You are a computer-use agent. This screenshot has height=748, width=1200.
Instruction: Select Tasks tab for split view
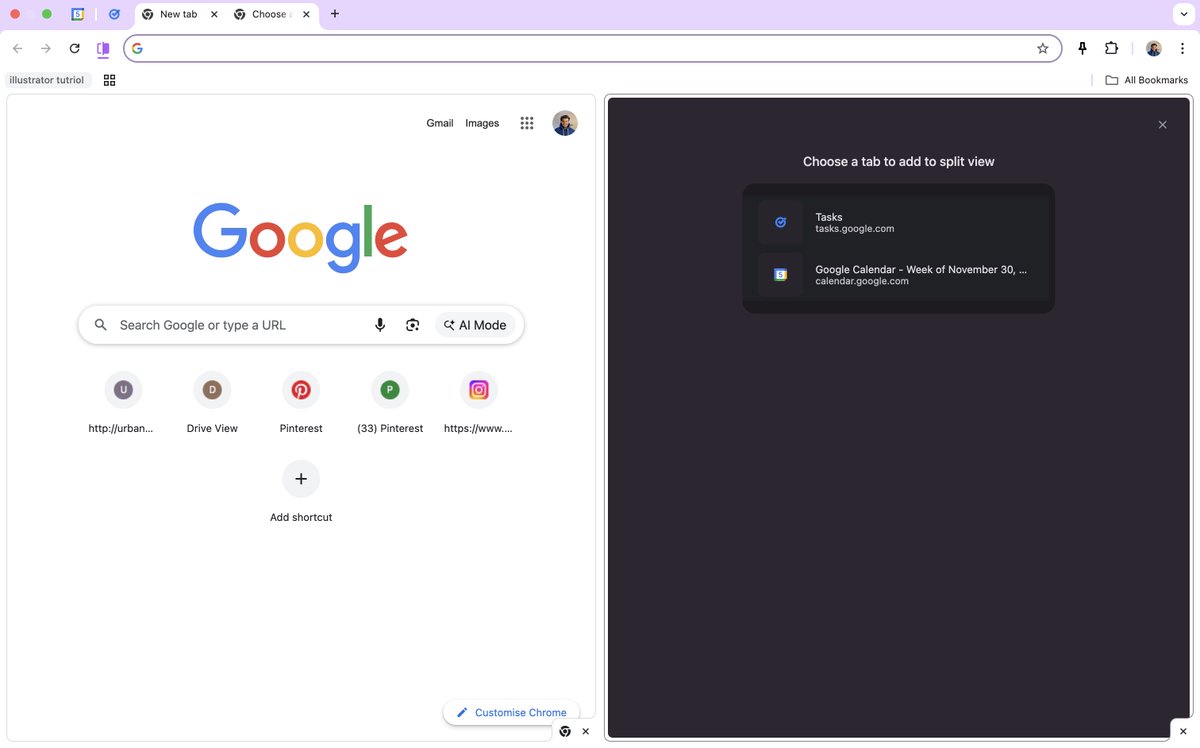898,222
